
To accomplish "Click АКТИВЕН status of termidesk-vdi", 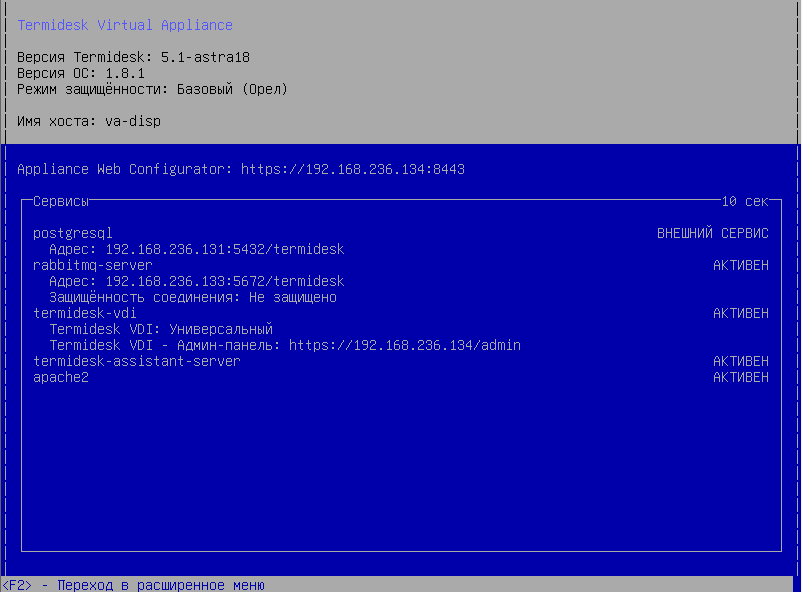I will click(x=741, y=313).
